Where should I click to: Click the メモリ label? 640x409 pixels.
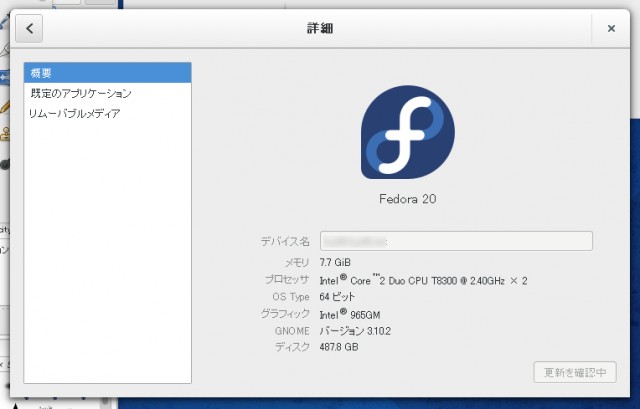[297, 262]
